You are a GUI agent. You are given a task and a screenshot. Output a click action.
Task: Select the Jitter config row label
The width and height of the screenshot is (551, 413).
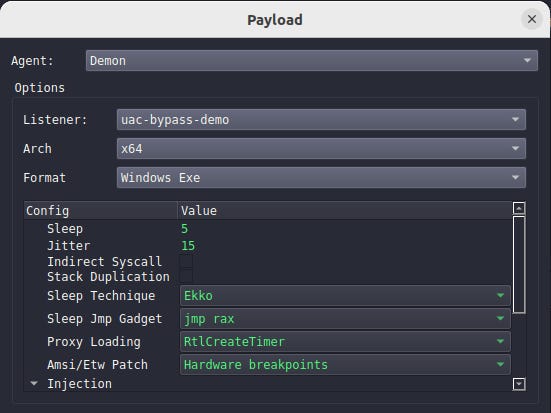pyautogui.click(x=69, y=246)
